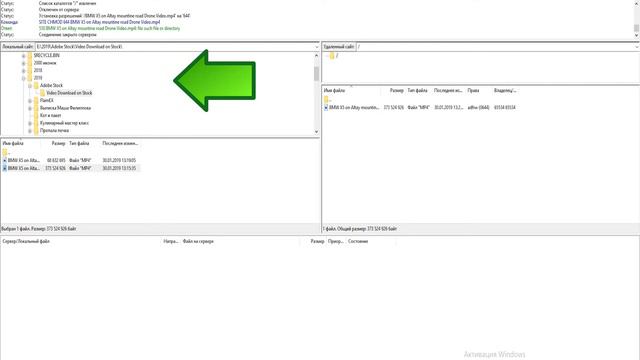This screenshot has height=360, width=640.
Task: Expand the Кулинарный мастер класс folder node
Action: click(30, 123)
